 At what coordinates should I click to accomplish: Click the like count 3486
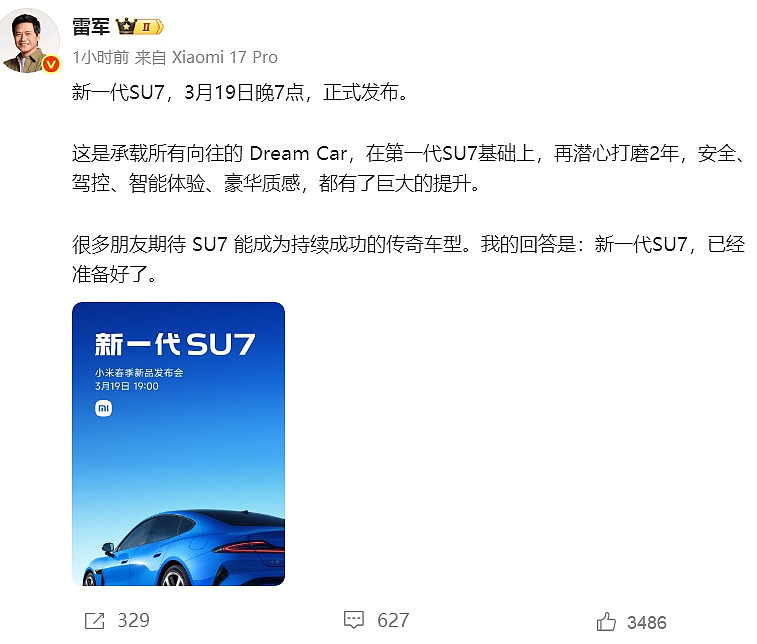tap(647, 623)
